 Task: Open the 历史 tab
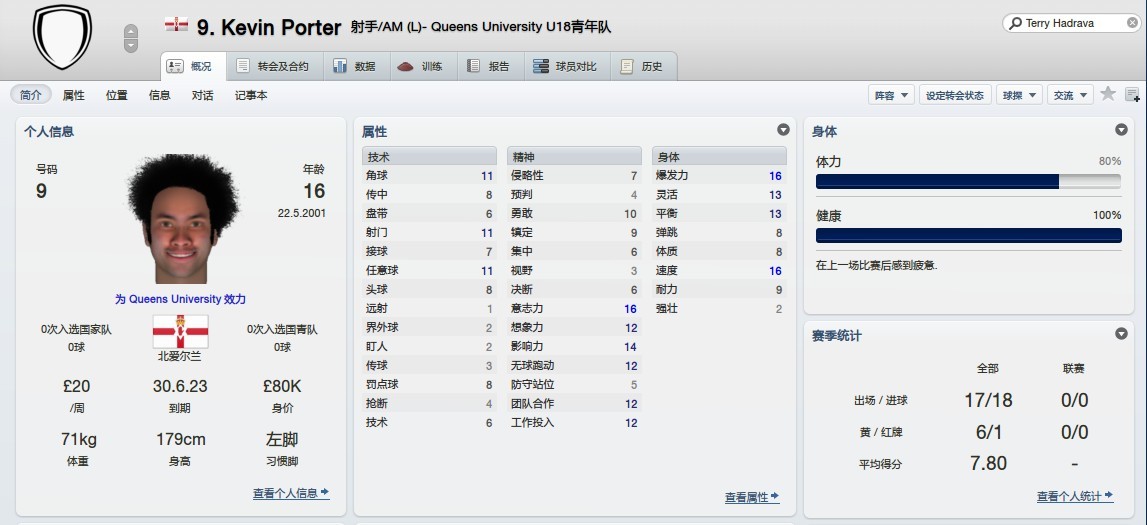click(642, 67)
